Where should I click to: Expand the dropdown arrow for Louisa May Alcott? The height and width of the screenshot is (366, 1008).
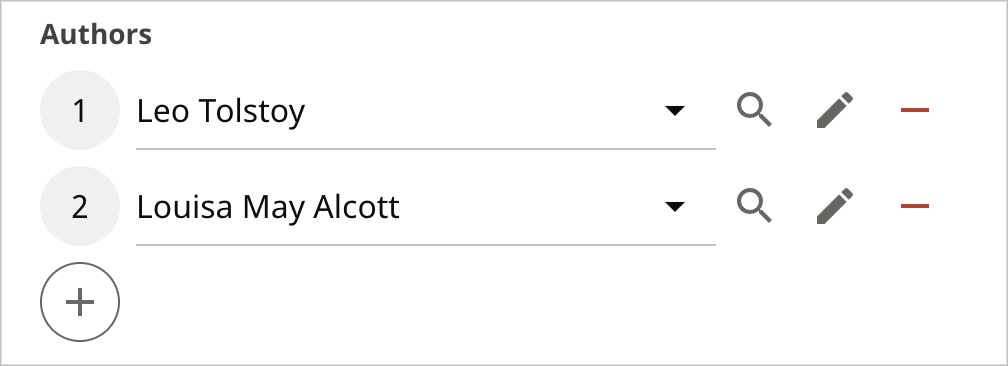[674, 206]
